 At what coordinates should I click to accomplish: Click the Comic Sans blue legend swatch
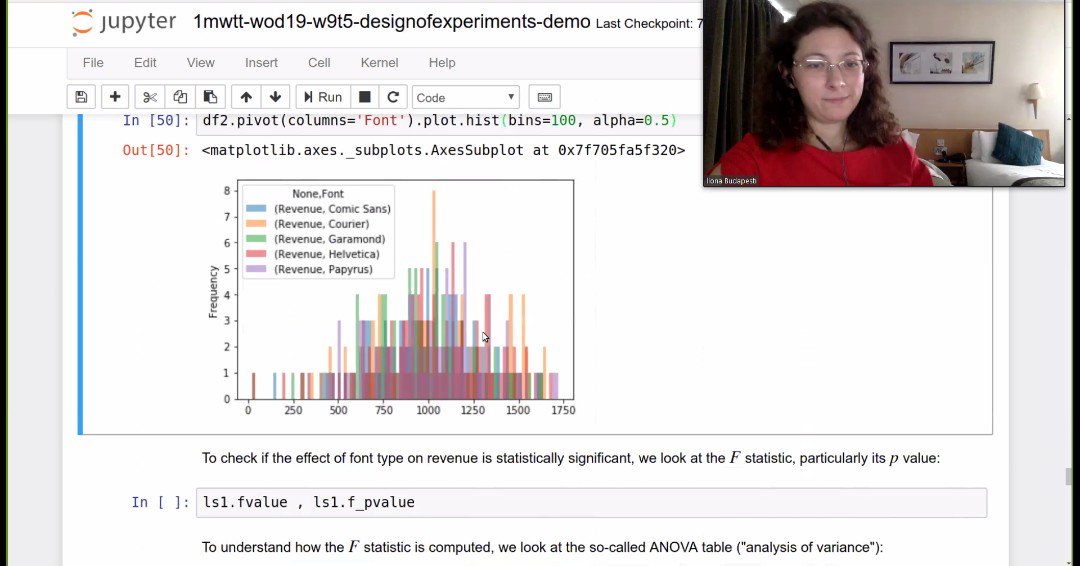tap(256, 209)
